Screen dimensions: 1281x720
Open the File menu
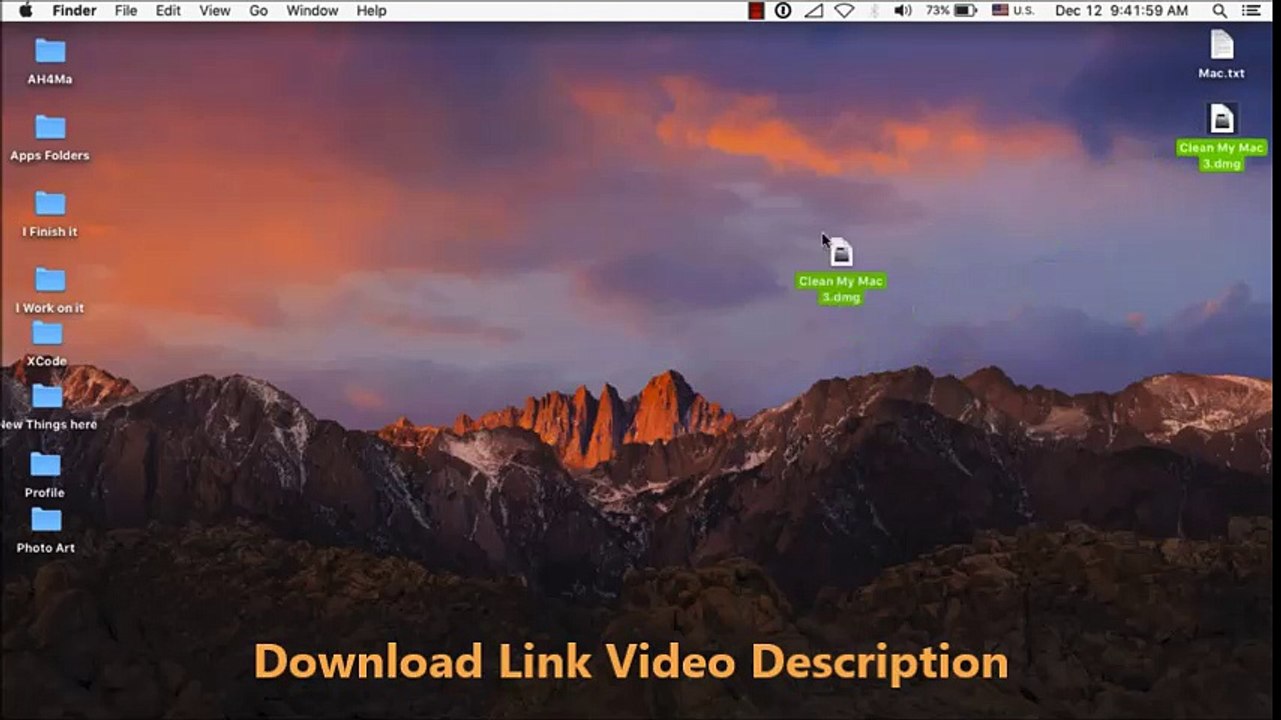[x=126, y=10]
